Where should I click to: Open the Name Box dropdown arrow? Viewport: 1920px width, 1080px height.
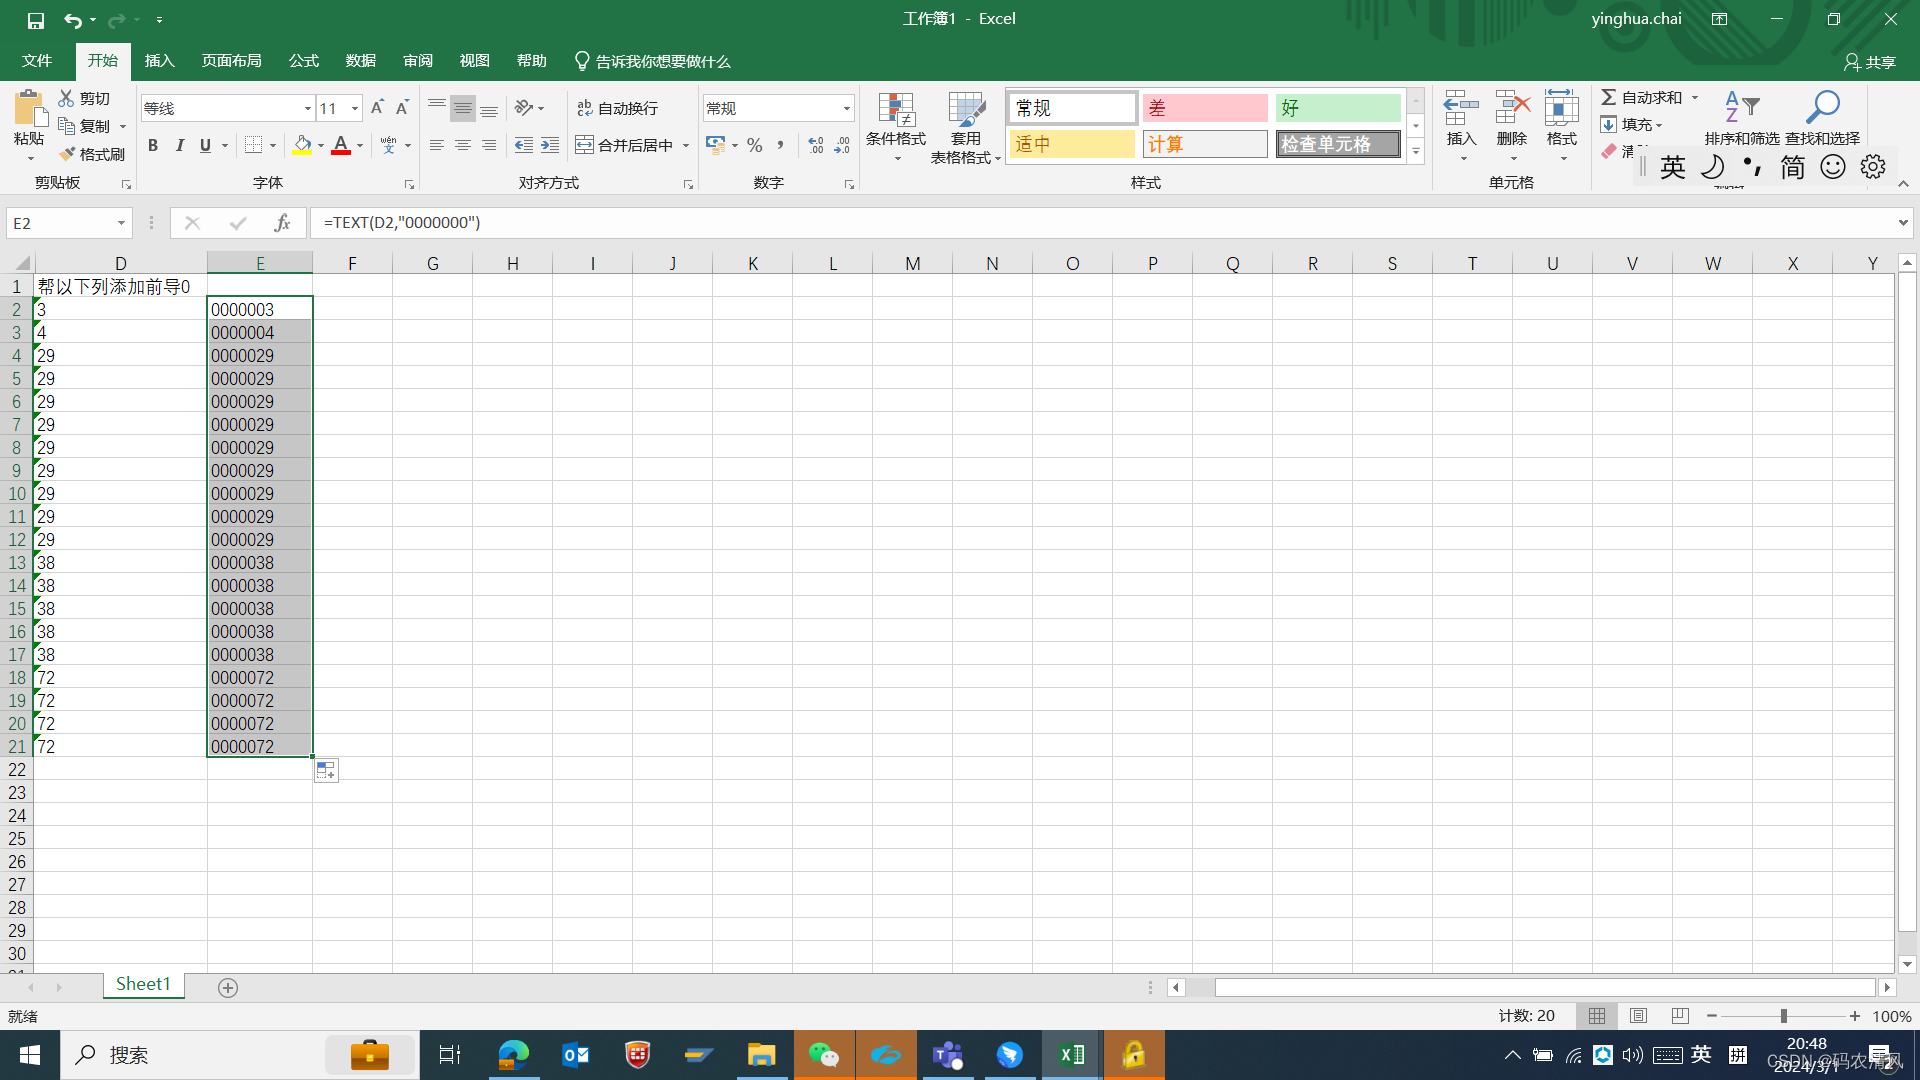121,223
